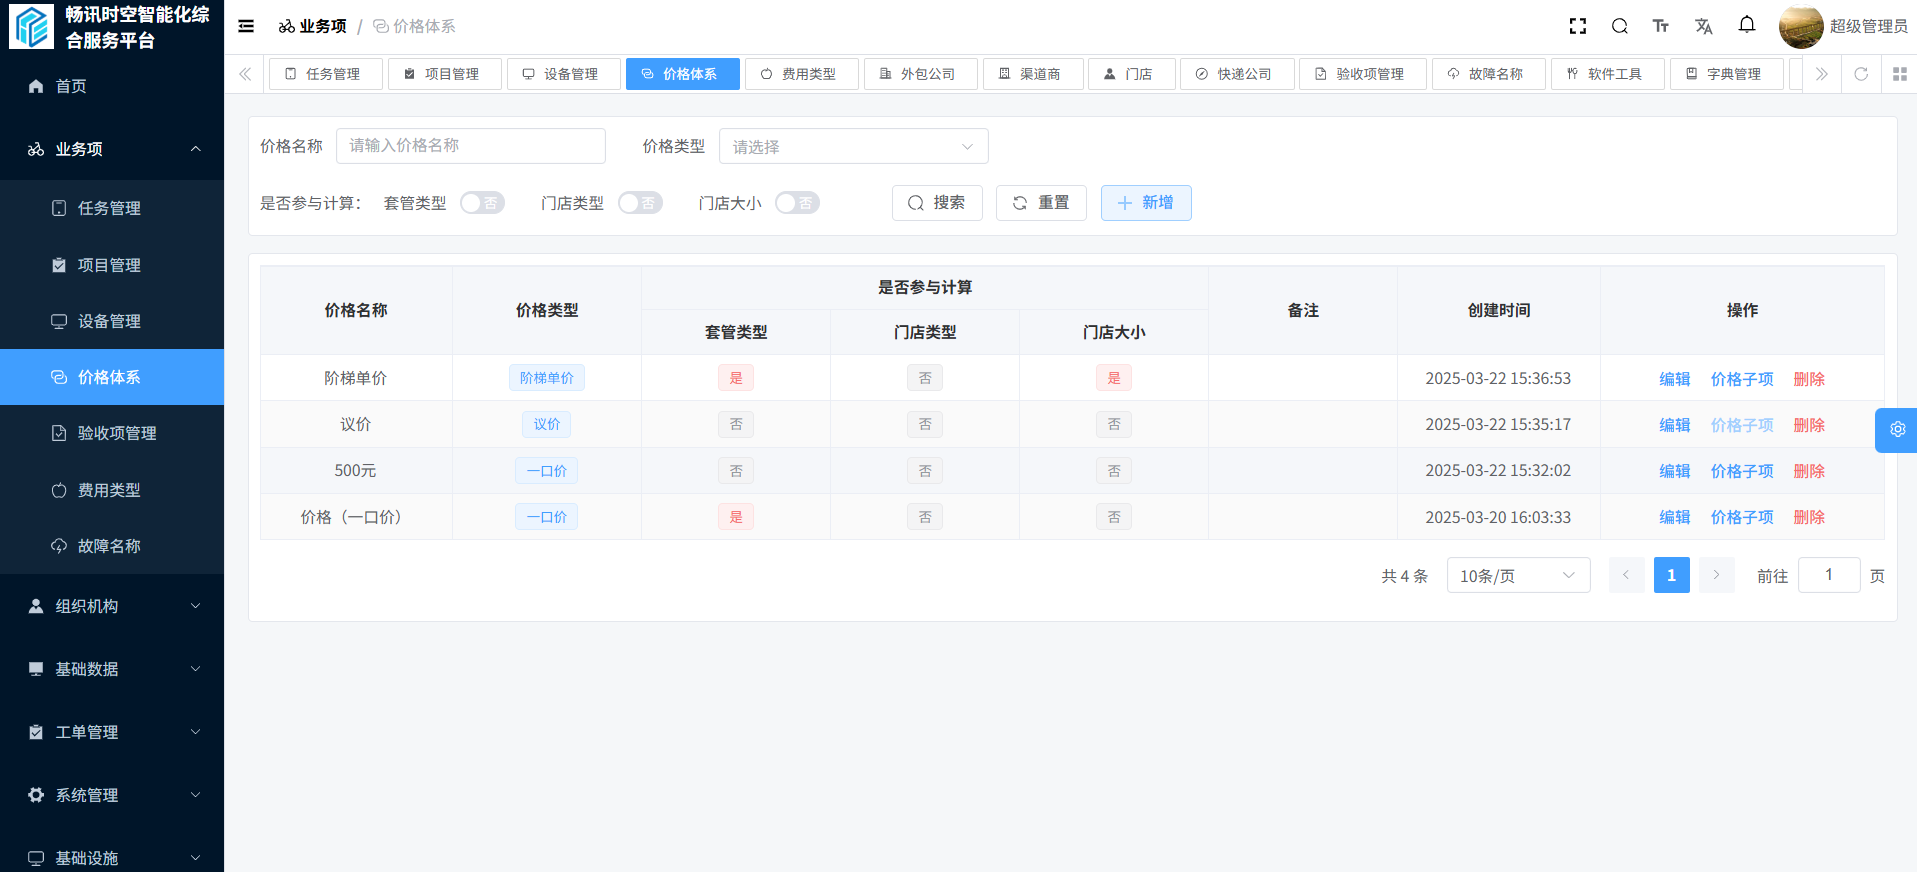Open the language translation icon
The image size is (1917, 872).
pyautogui.click(x=1704, y=26)
